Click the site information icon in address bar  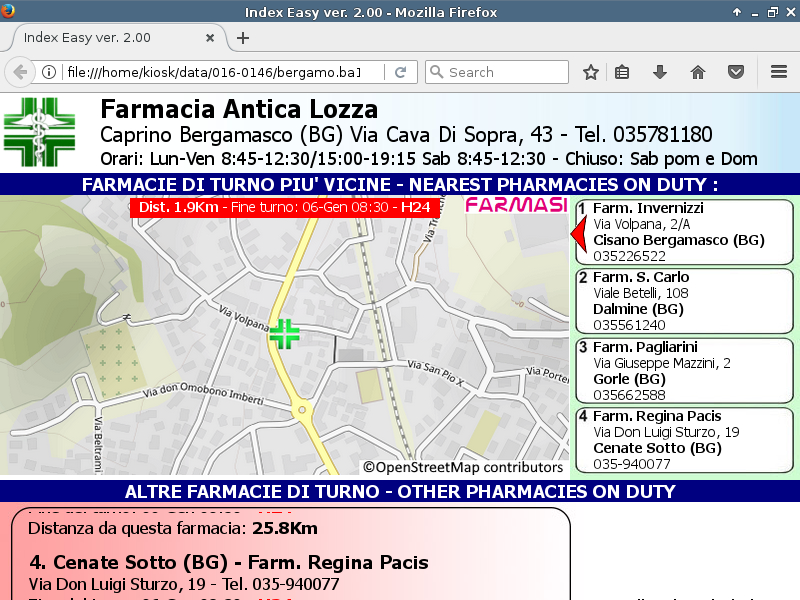(x=48, y=72)
